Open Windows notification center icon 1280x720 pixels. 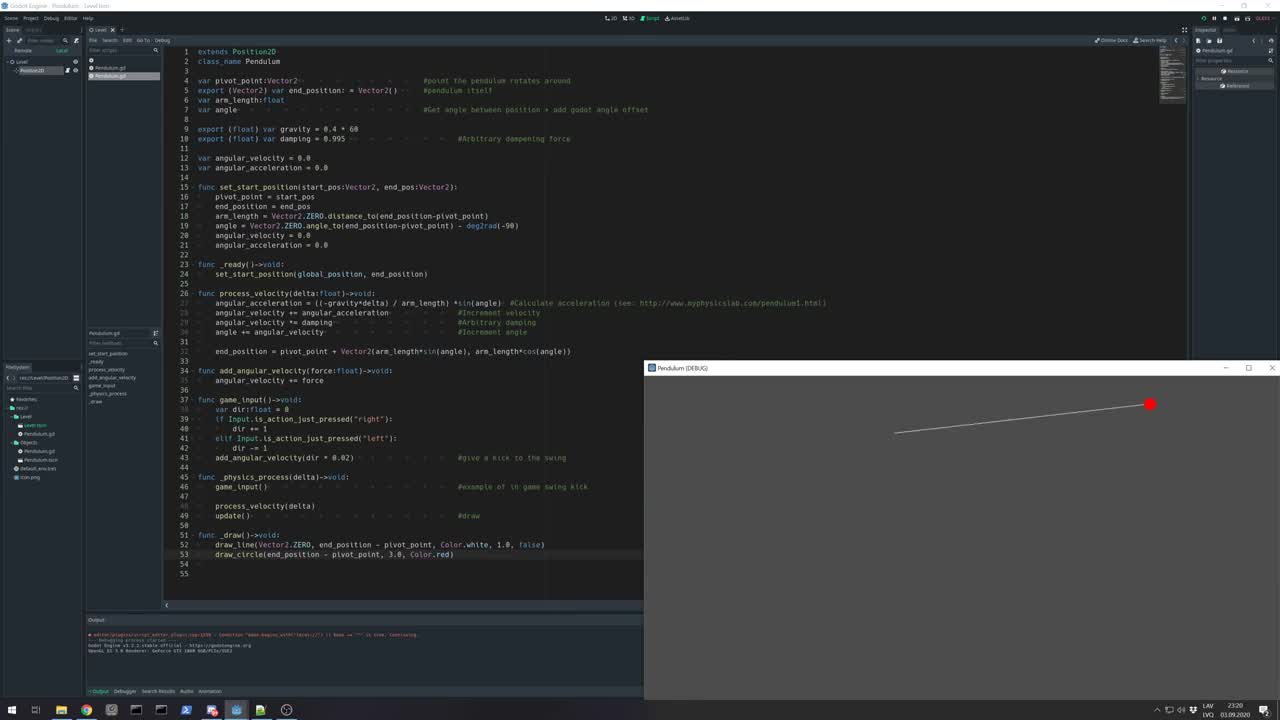pos(1264,710)
